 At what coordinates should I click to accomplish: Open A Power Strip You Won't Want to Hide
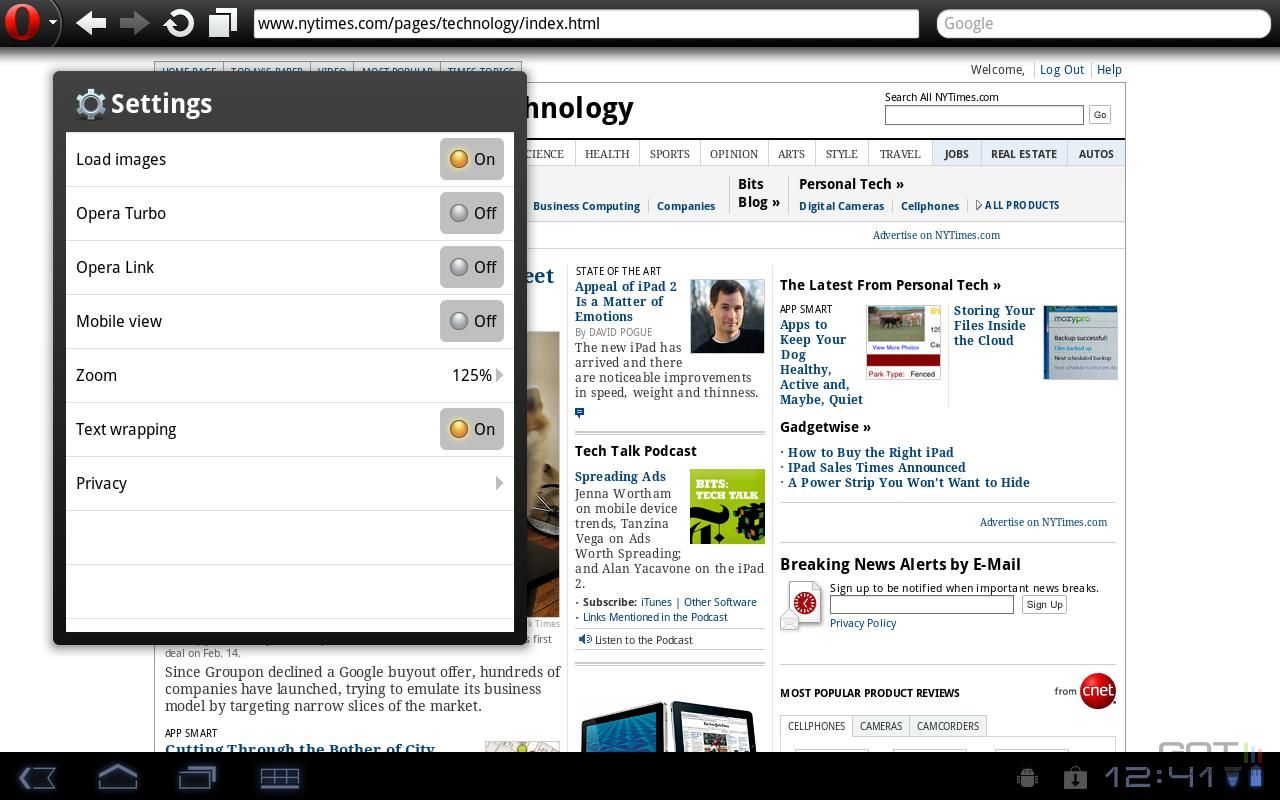click(x=909, y=482)
